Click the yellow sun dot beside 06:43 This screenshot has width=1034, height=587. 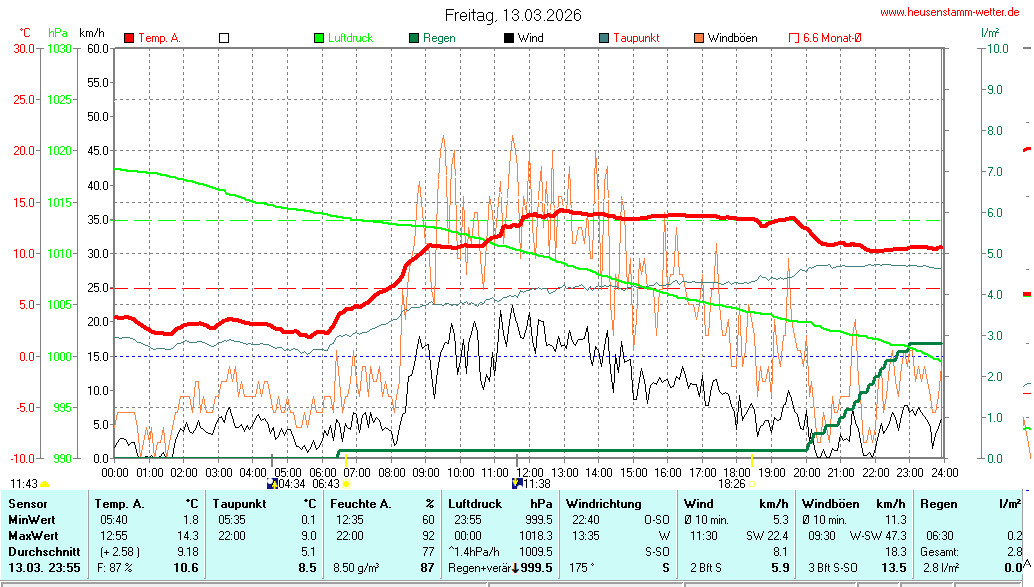coord(346,484)
